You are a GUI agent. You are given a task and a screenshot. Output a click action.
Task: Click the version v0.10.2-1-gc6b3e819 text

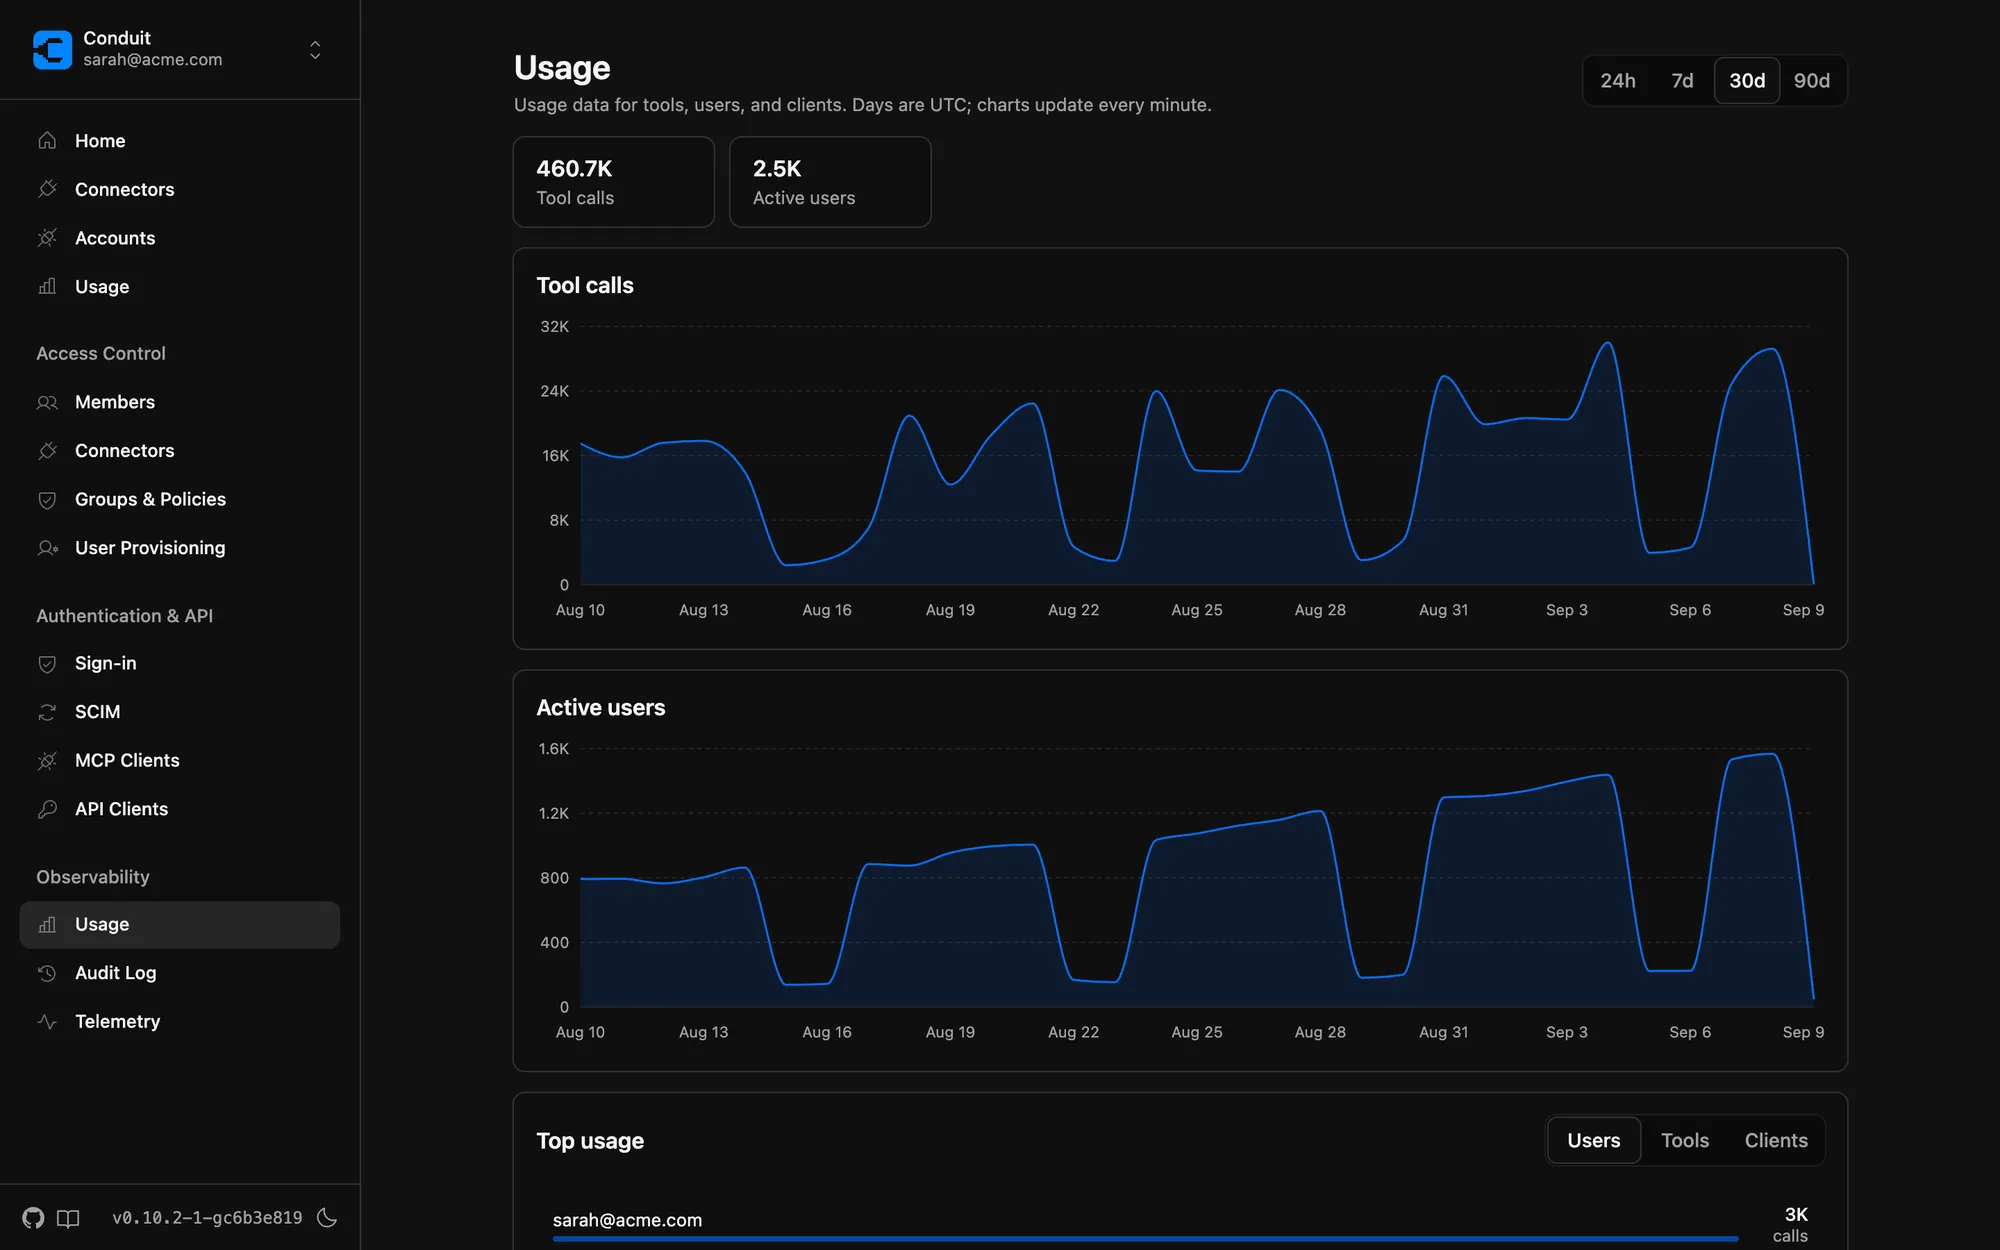(x=207, y=1218)
